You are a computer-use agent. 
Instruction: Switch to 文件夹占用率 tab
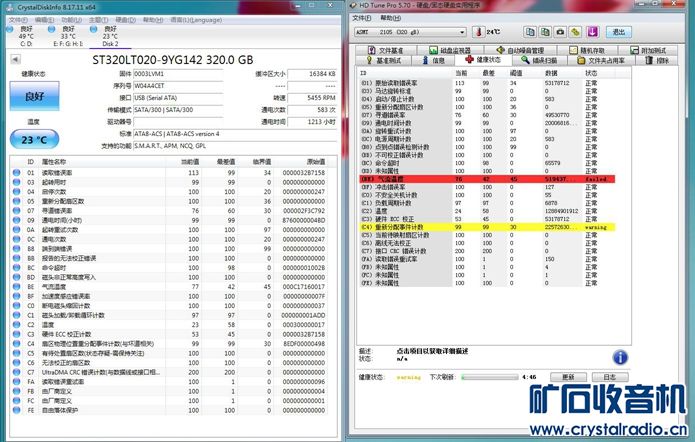601,60
